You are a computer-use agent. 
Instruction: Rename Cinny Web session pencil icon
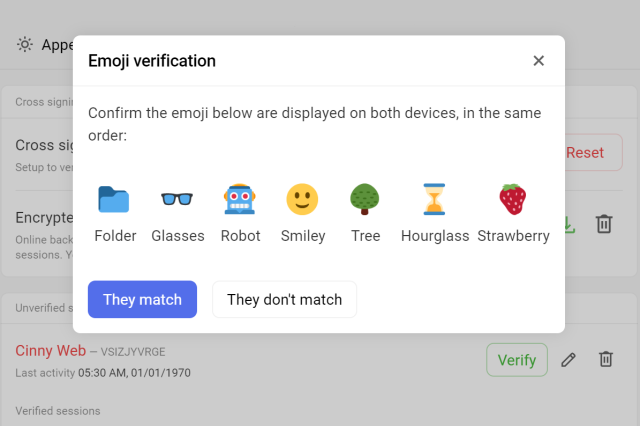pos(569,359)
